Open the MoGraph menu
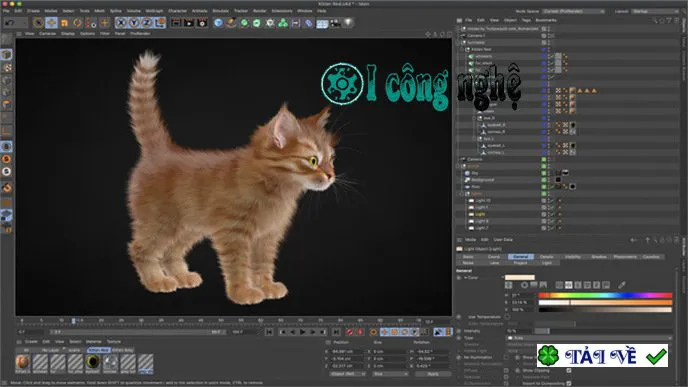Image resolution: width=688 pixels, height=387 pixels. point(154,11)
